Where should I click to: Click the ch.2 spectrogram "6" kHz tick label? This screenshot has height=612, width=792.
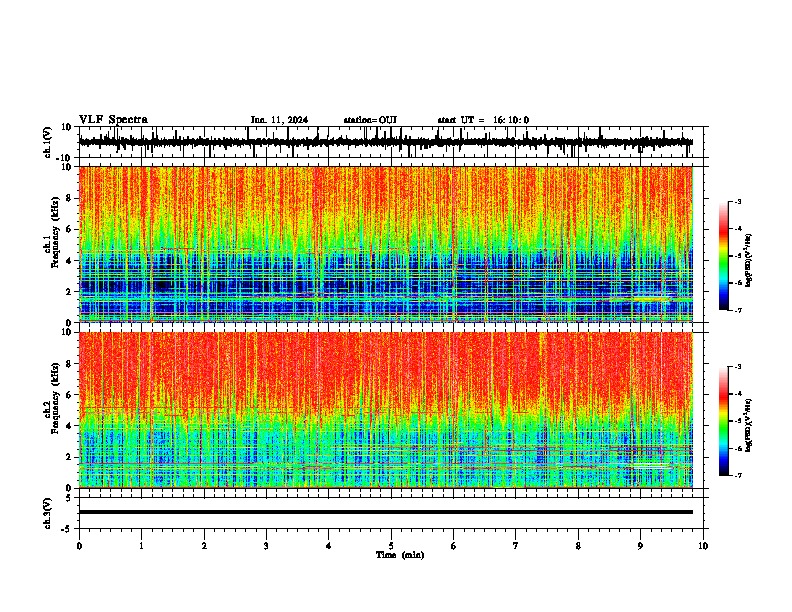click(x=70, y=394)
